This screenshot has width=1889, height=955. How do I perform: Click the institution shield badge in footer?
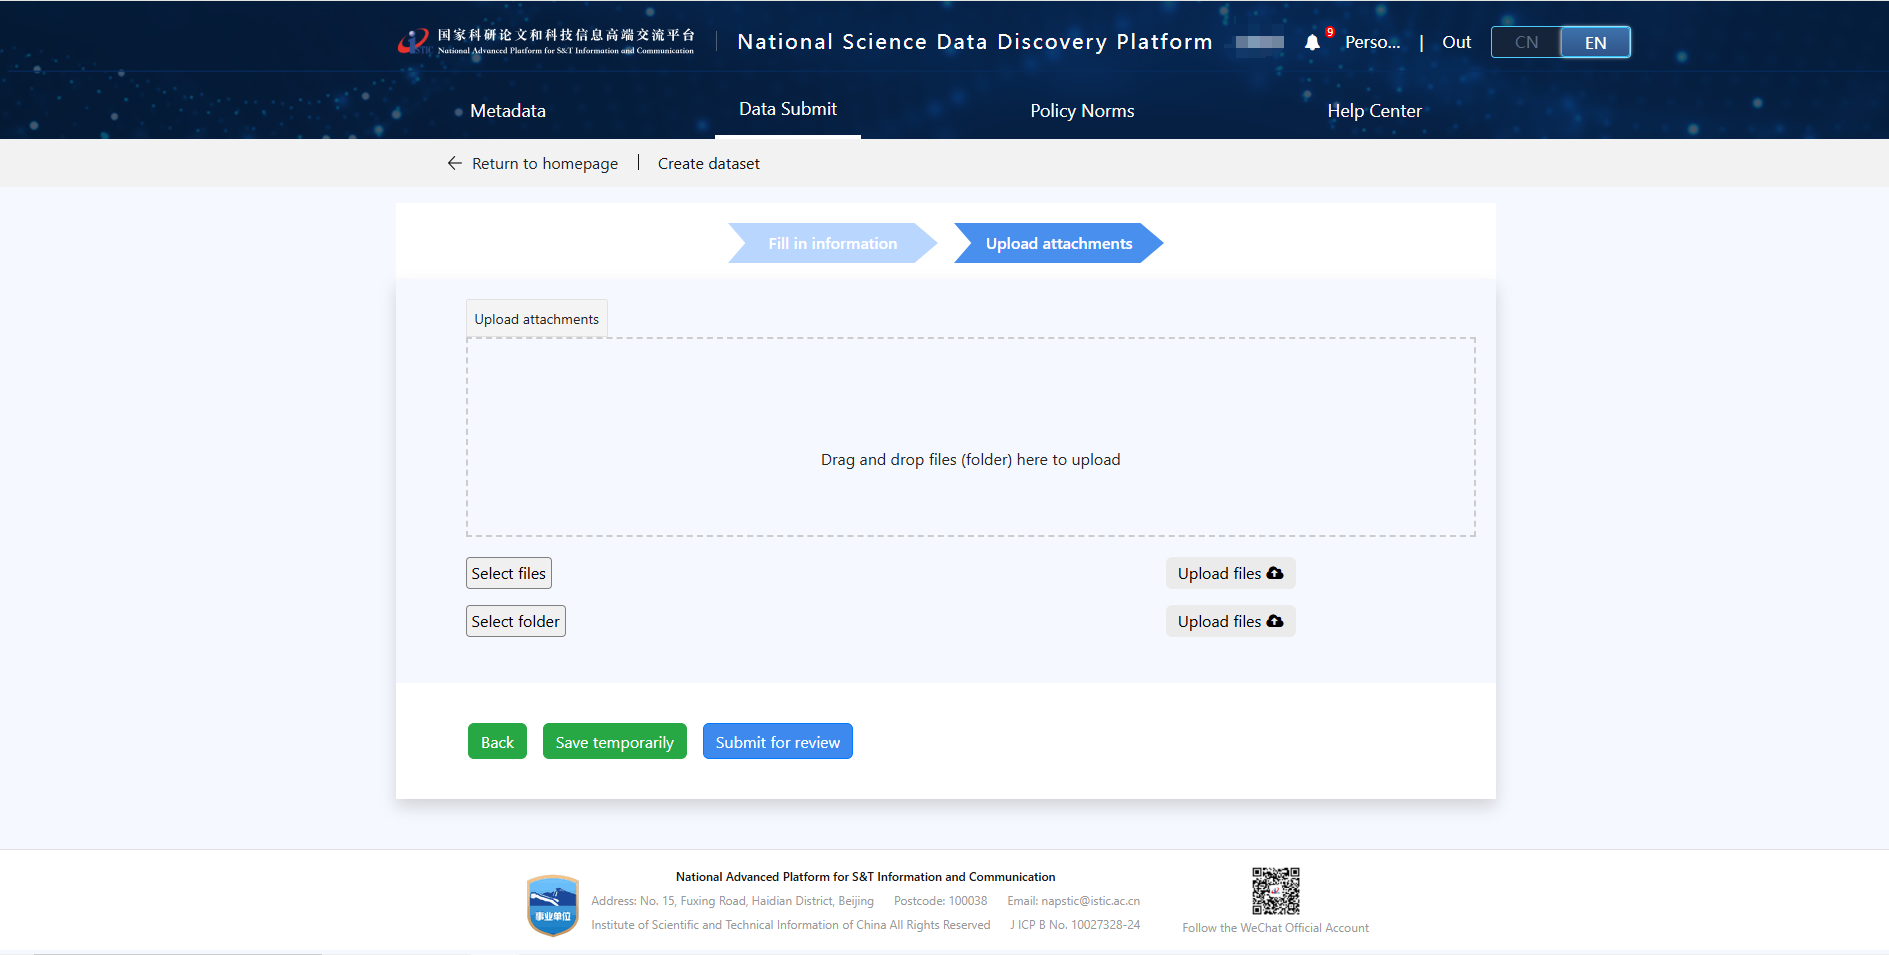click(x=552, y=905)
